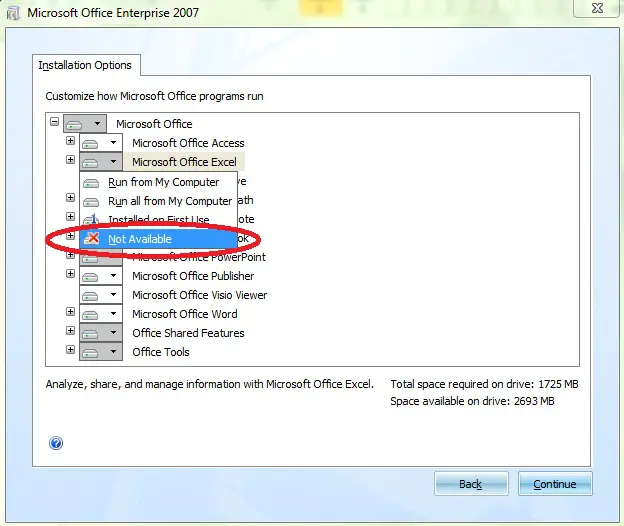Click the Continue button

point(555,484)
